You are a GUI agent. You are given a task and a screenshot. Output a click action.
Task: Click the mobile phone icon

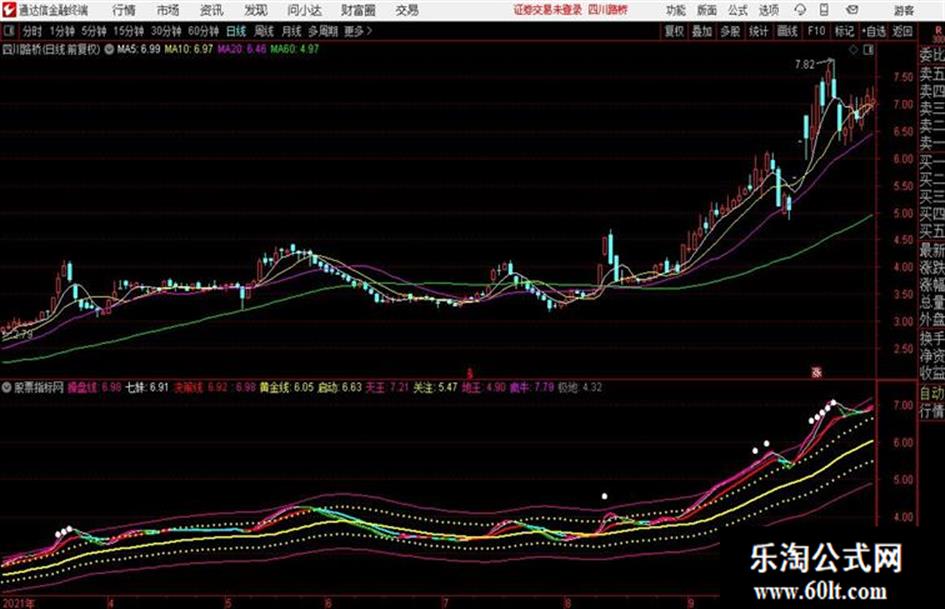point(824,10)
